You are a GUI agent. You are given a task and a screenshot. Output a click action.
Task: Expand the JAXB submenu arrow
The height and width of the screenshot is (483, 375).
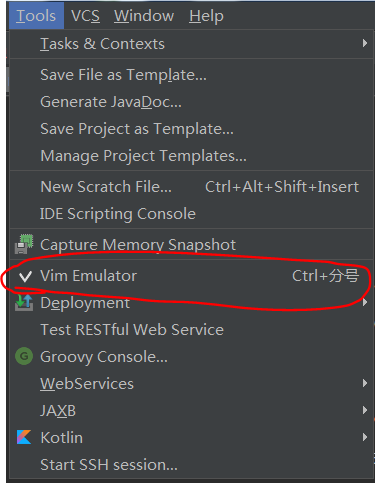[365, 410]
